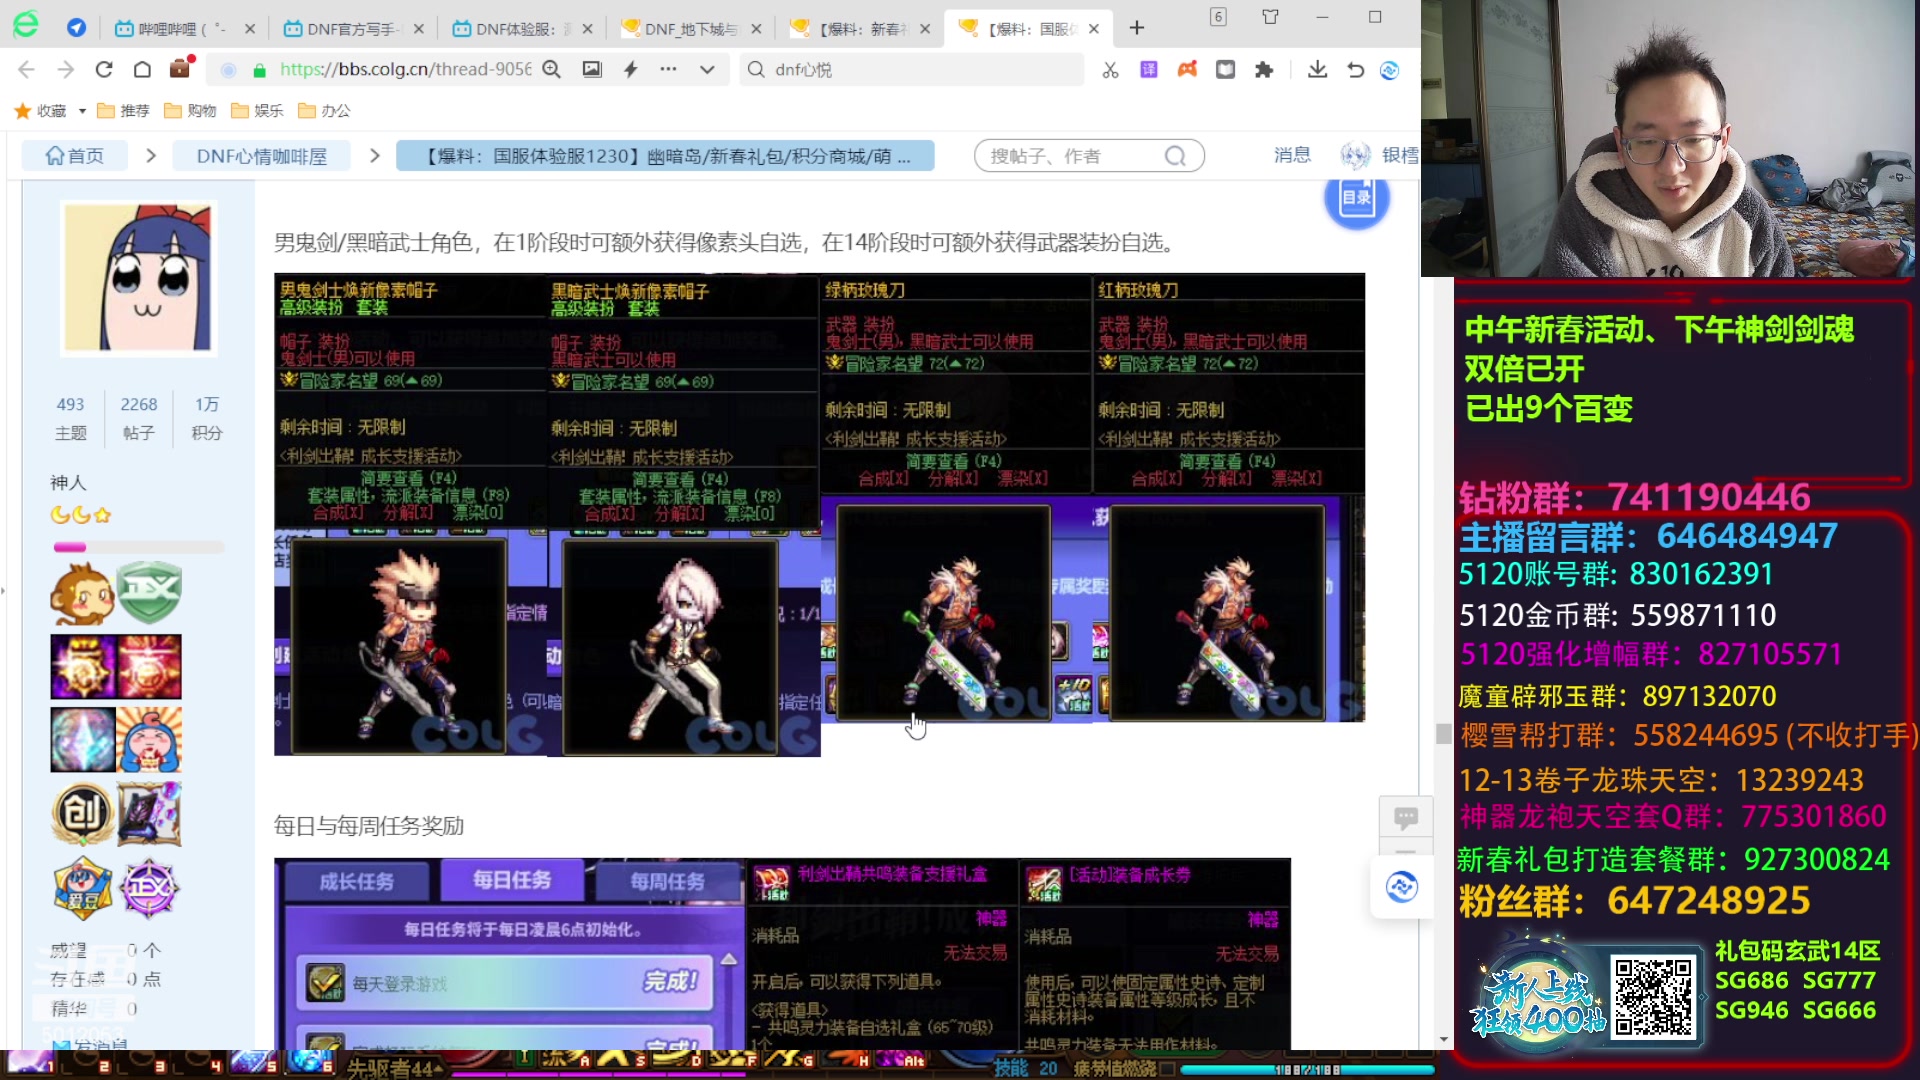Open the 娱乐 bookmarks folder
The height and width of the screenshot is (1080, 1920).
(257, 111)
